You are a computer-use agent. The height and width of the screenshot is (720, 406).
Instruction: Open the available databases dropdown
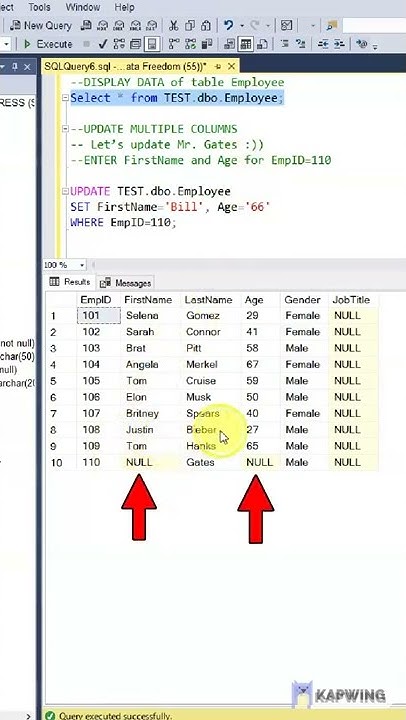point(6,45)
